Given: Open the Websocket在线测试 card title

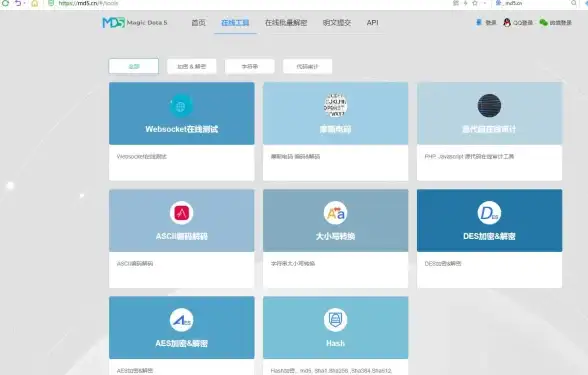Looking at the screenshot, I should tap(182, 129).
